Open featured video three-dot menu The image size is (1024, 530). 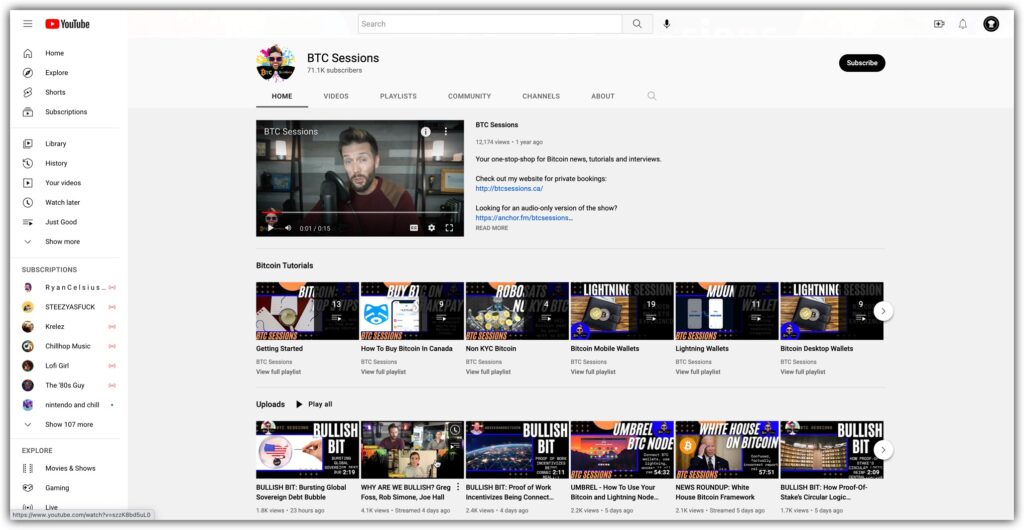pyautogui.click(x=446, y=131)
